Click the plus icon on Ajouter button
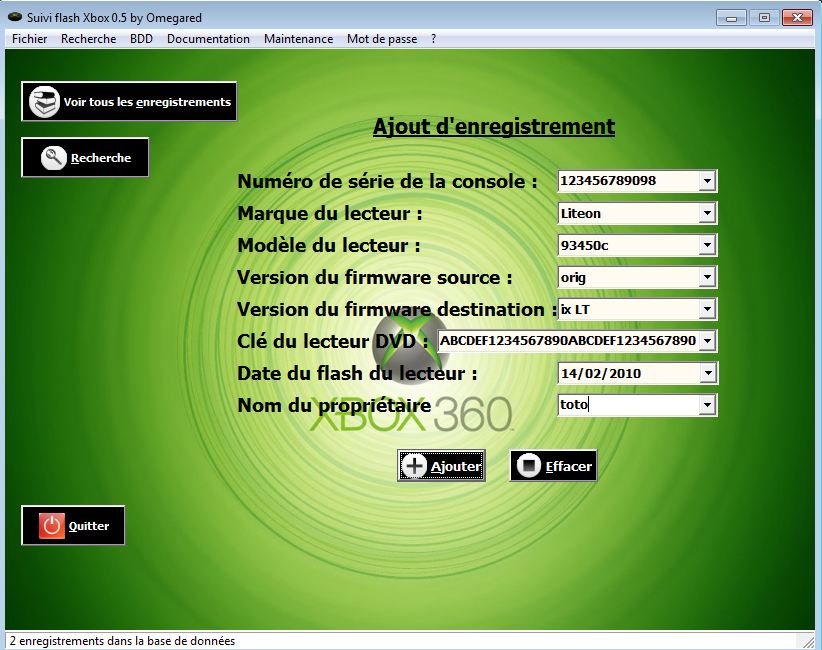Viewport: 822px width, 650px height. coord(414,465)
